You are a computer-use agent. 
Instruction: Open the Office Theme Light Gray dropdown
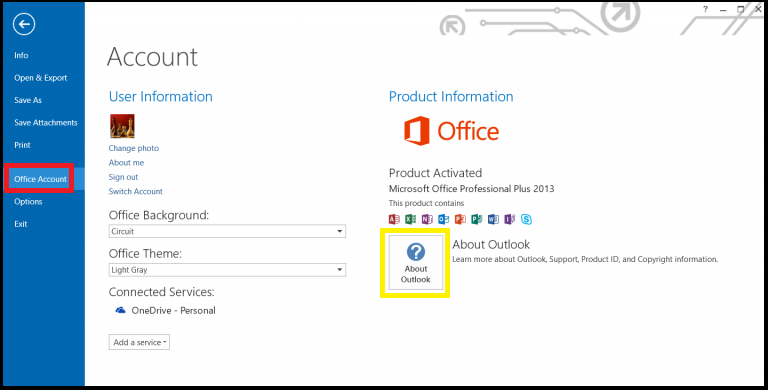point(227,270)
